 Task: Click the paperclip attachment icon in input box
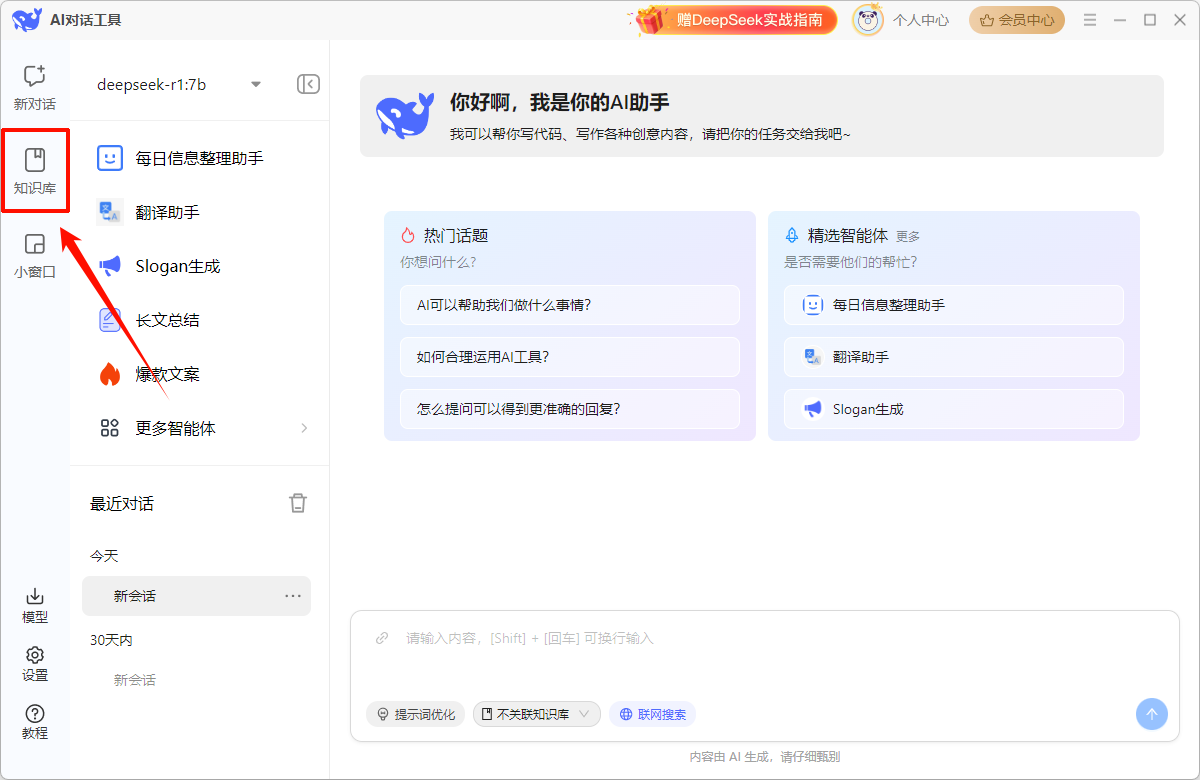coord(381,638)
